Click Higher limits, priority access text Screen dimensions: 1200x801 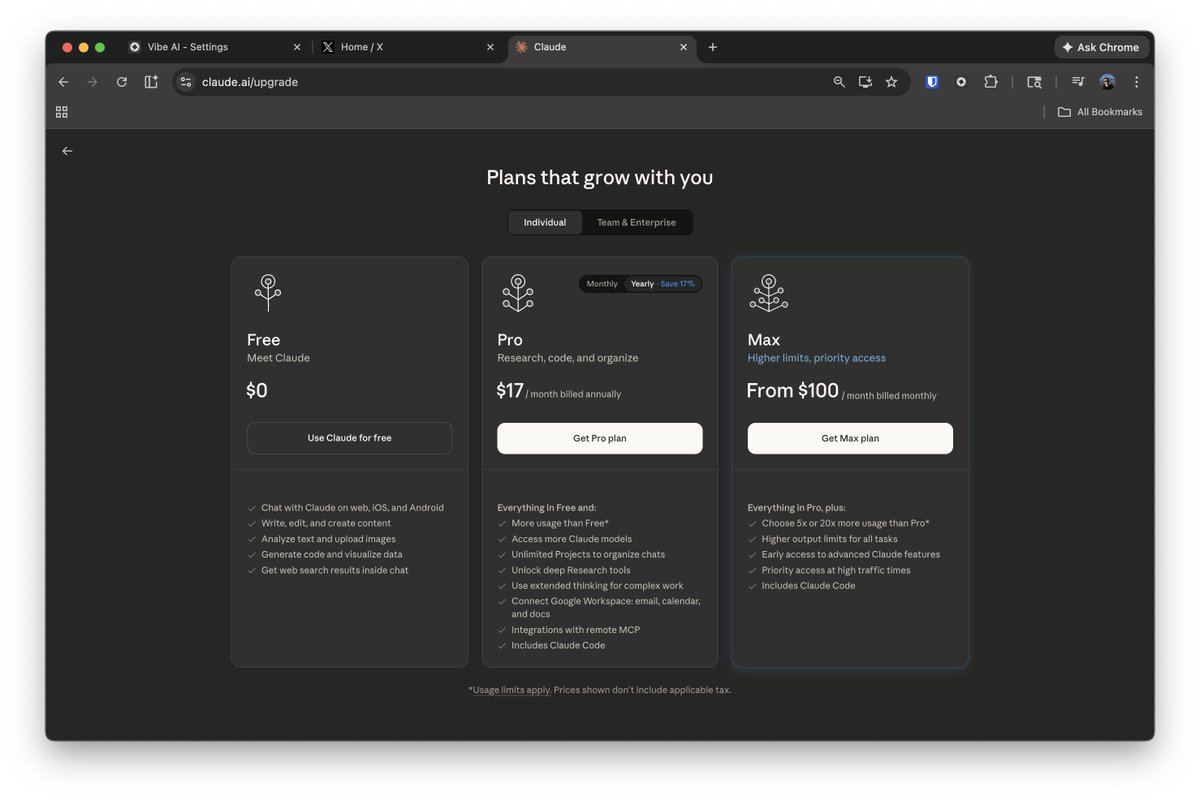coord(817,358)
